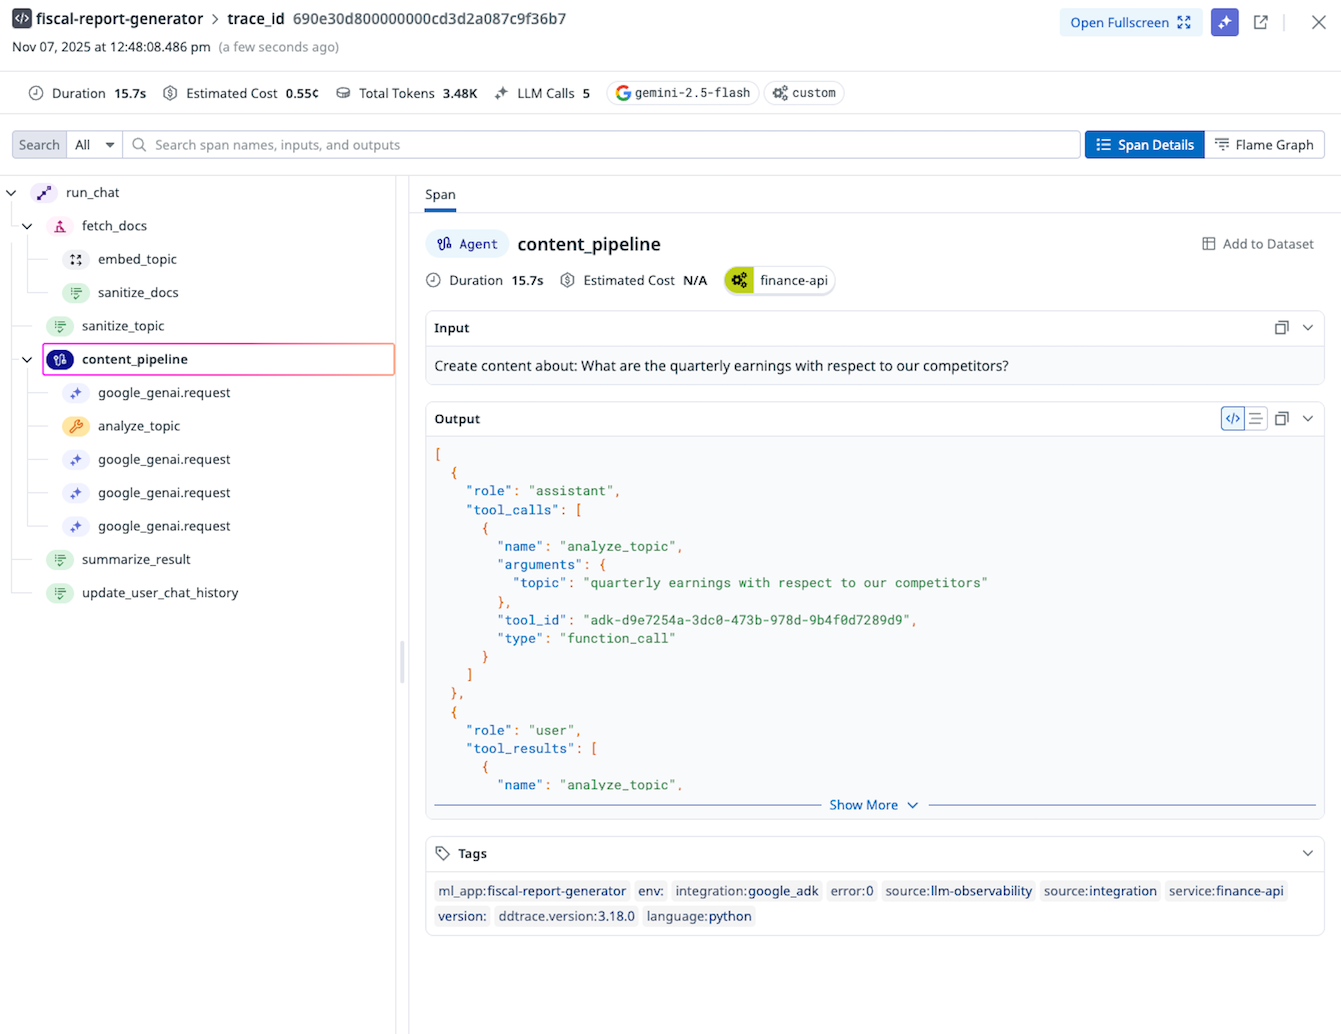Click the gemini-2.5-flash model chip
The height and width of the screenshot is (1034, 1341).
(683, 93)
